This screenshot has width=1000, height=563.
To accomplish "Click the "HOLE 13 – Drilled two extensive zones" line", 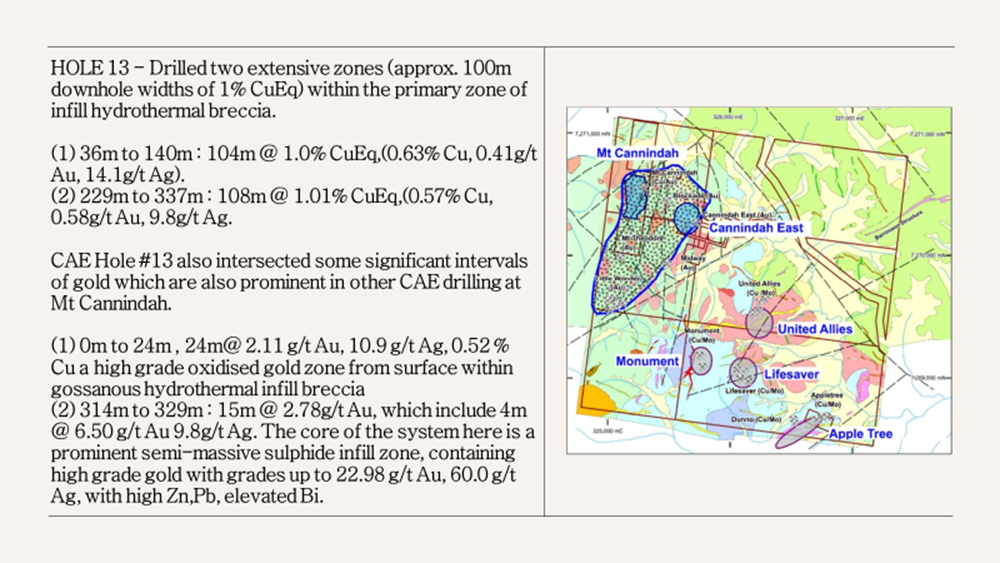I will [281, 68].
